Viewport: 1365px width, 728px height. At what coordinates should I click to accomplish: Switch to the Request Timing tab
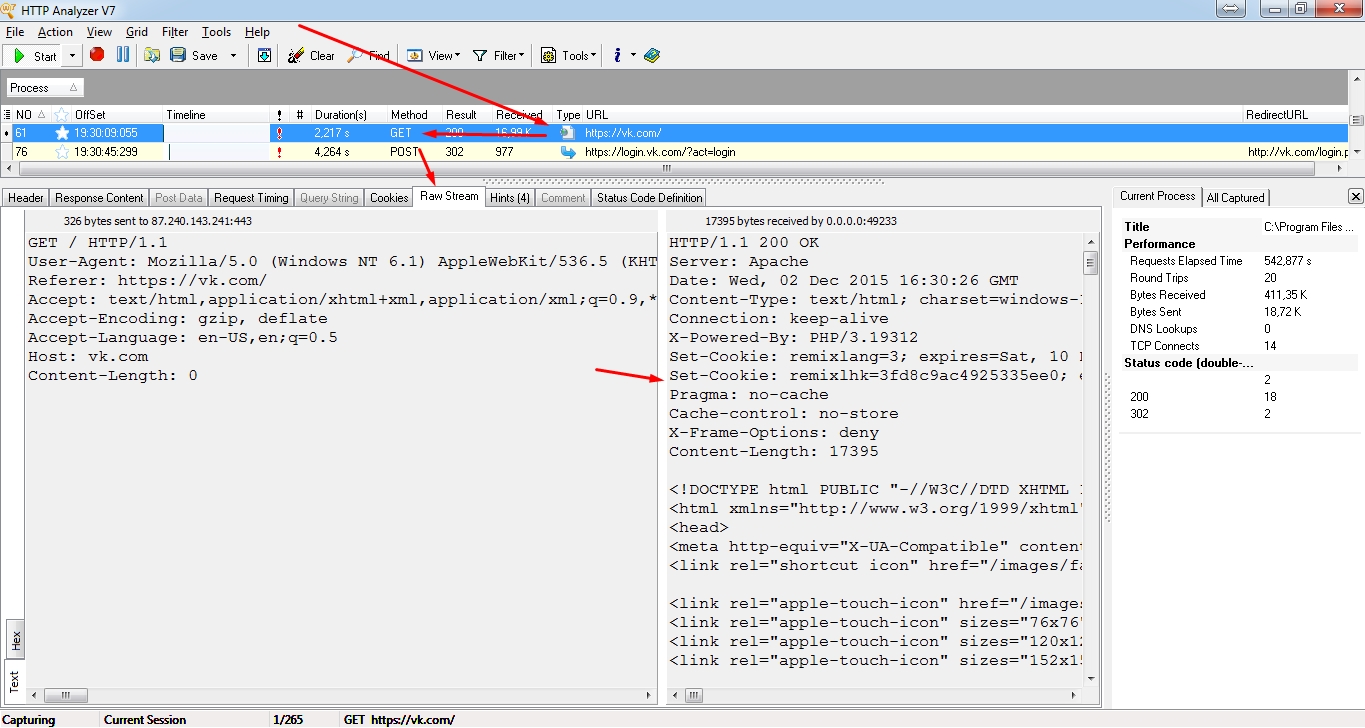pyautogui.click(x=251, y=198)
